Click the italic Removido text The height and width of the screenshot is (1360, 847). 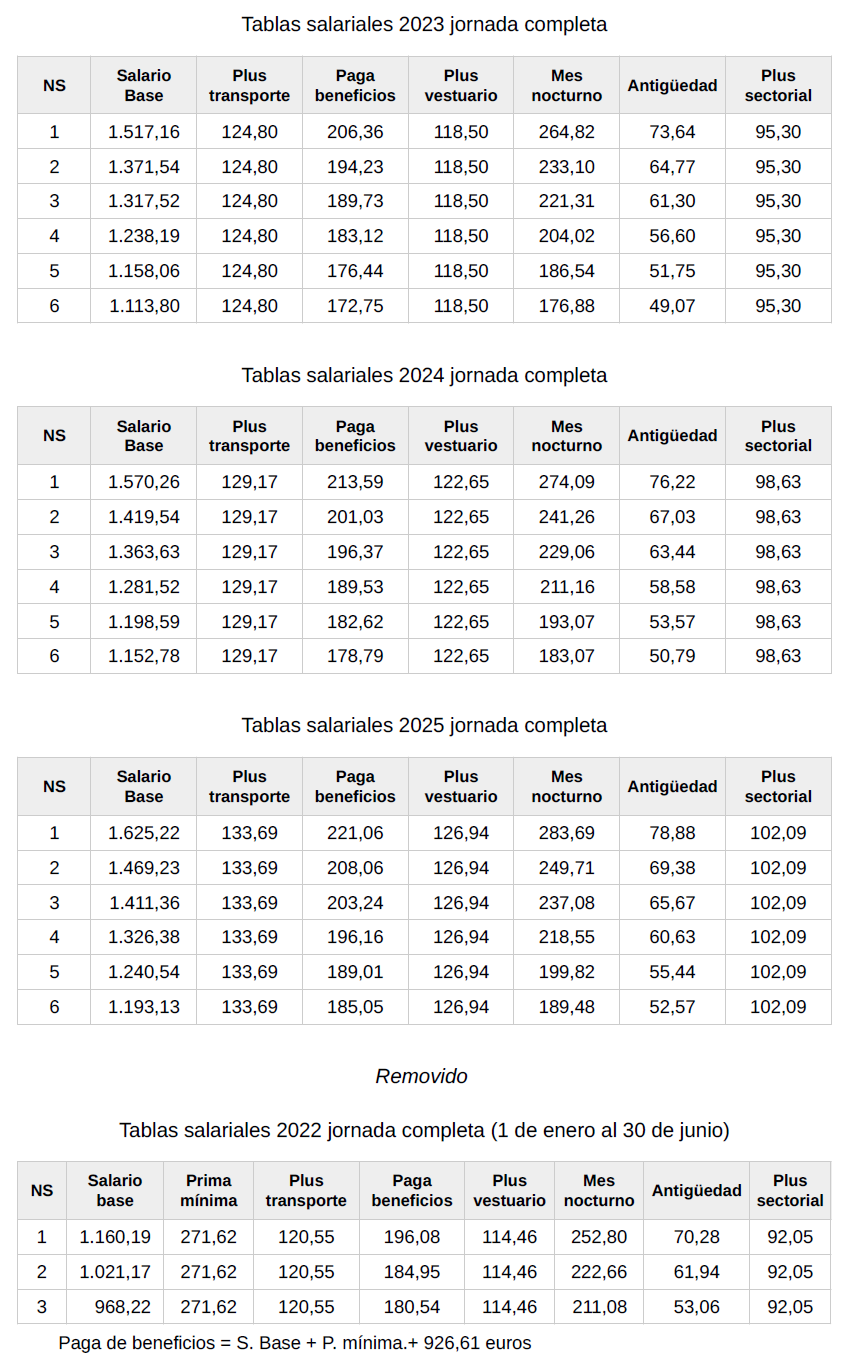421,1076
